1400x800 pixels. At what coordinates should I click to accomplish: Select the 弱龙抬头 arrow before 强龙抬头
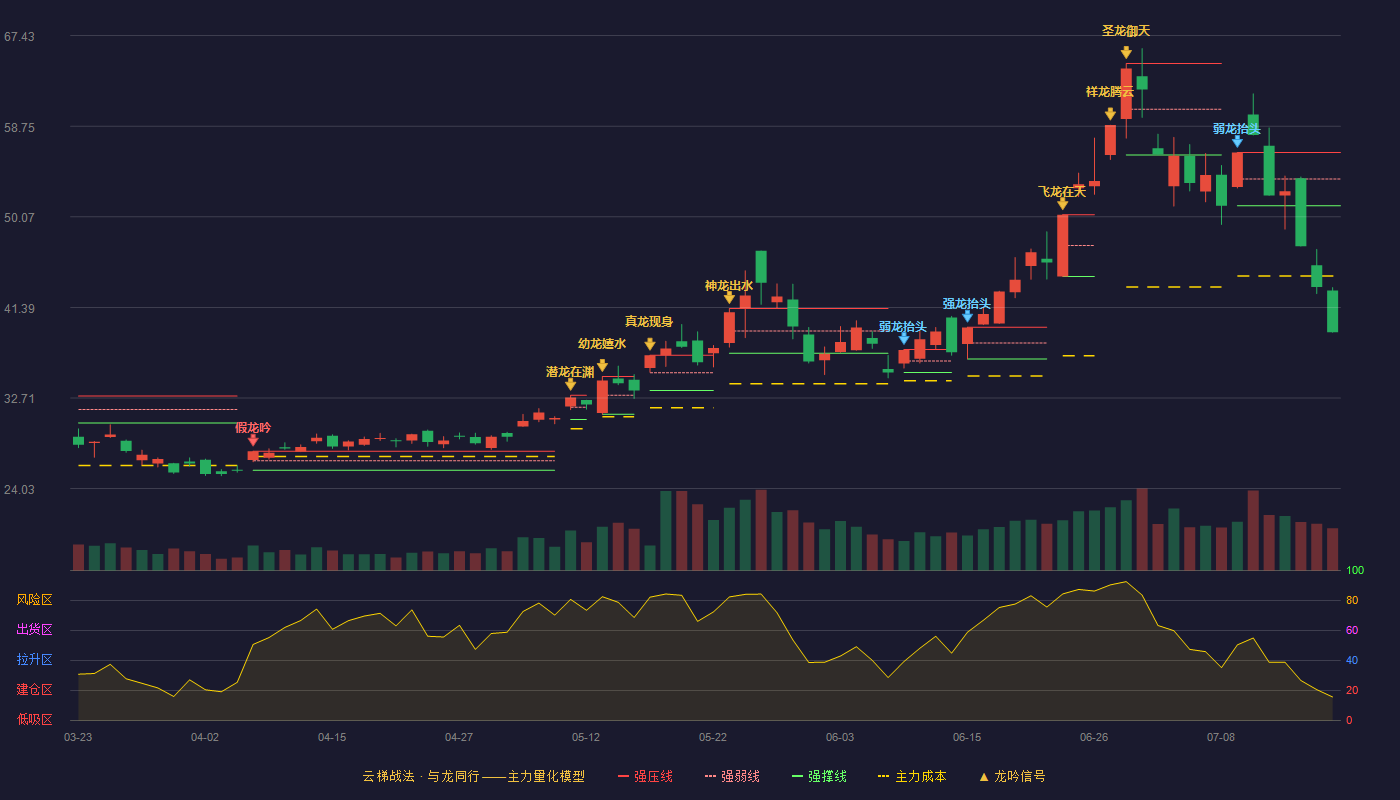pyautogui.click(x=904, y=339)
